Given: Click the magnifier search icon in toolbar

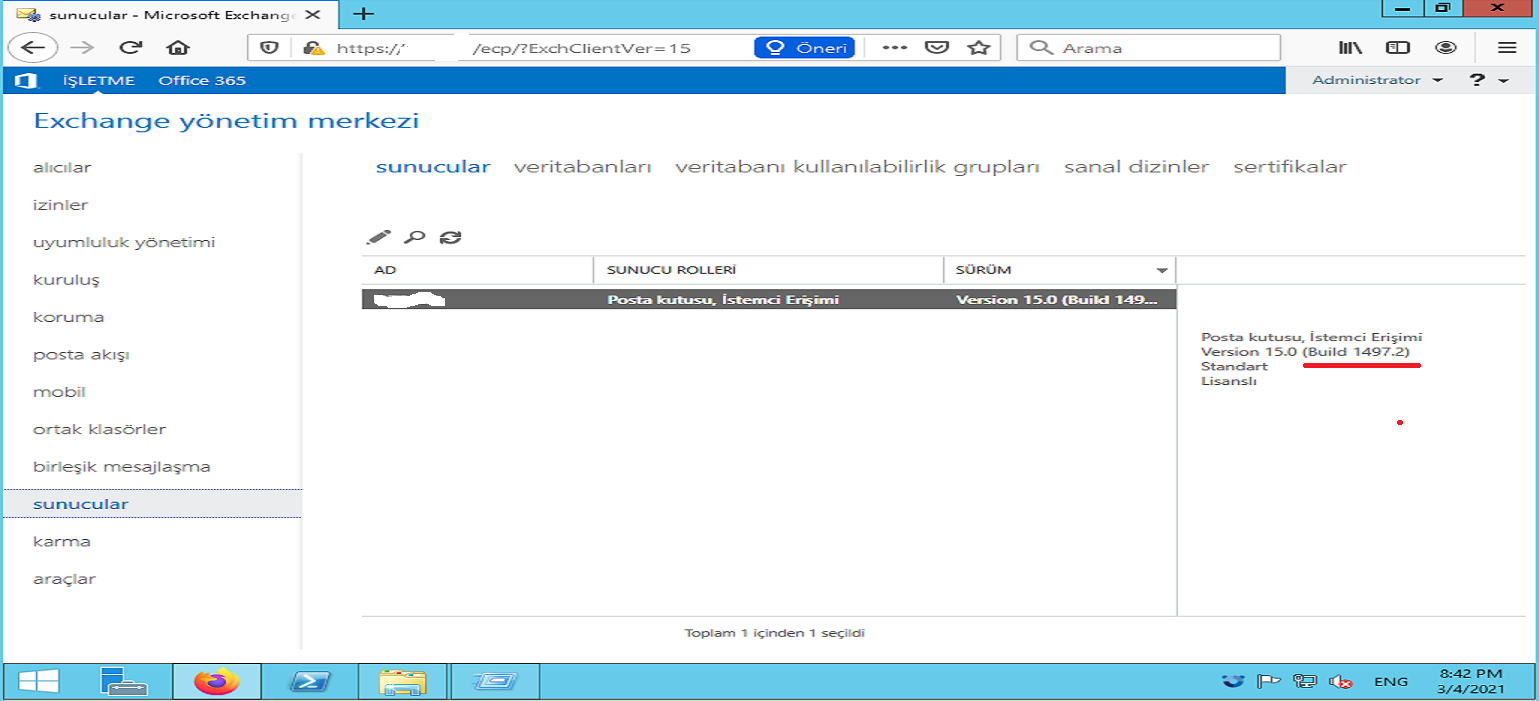Looking at the screenshot, I should pos(414,237).
